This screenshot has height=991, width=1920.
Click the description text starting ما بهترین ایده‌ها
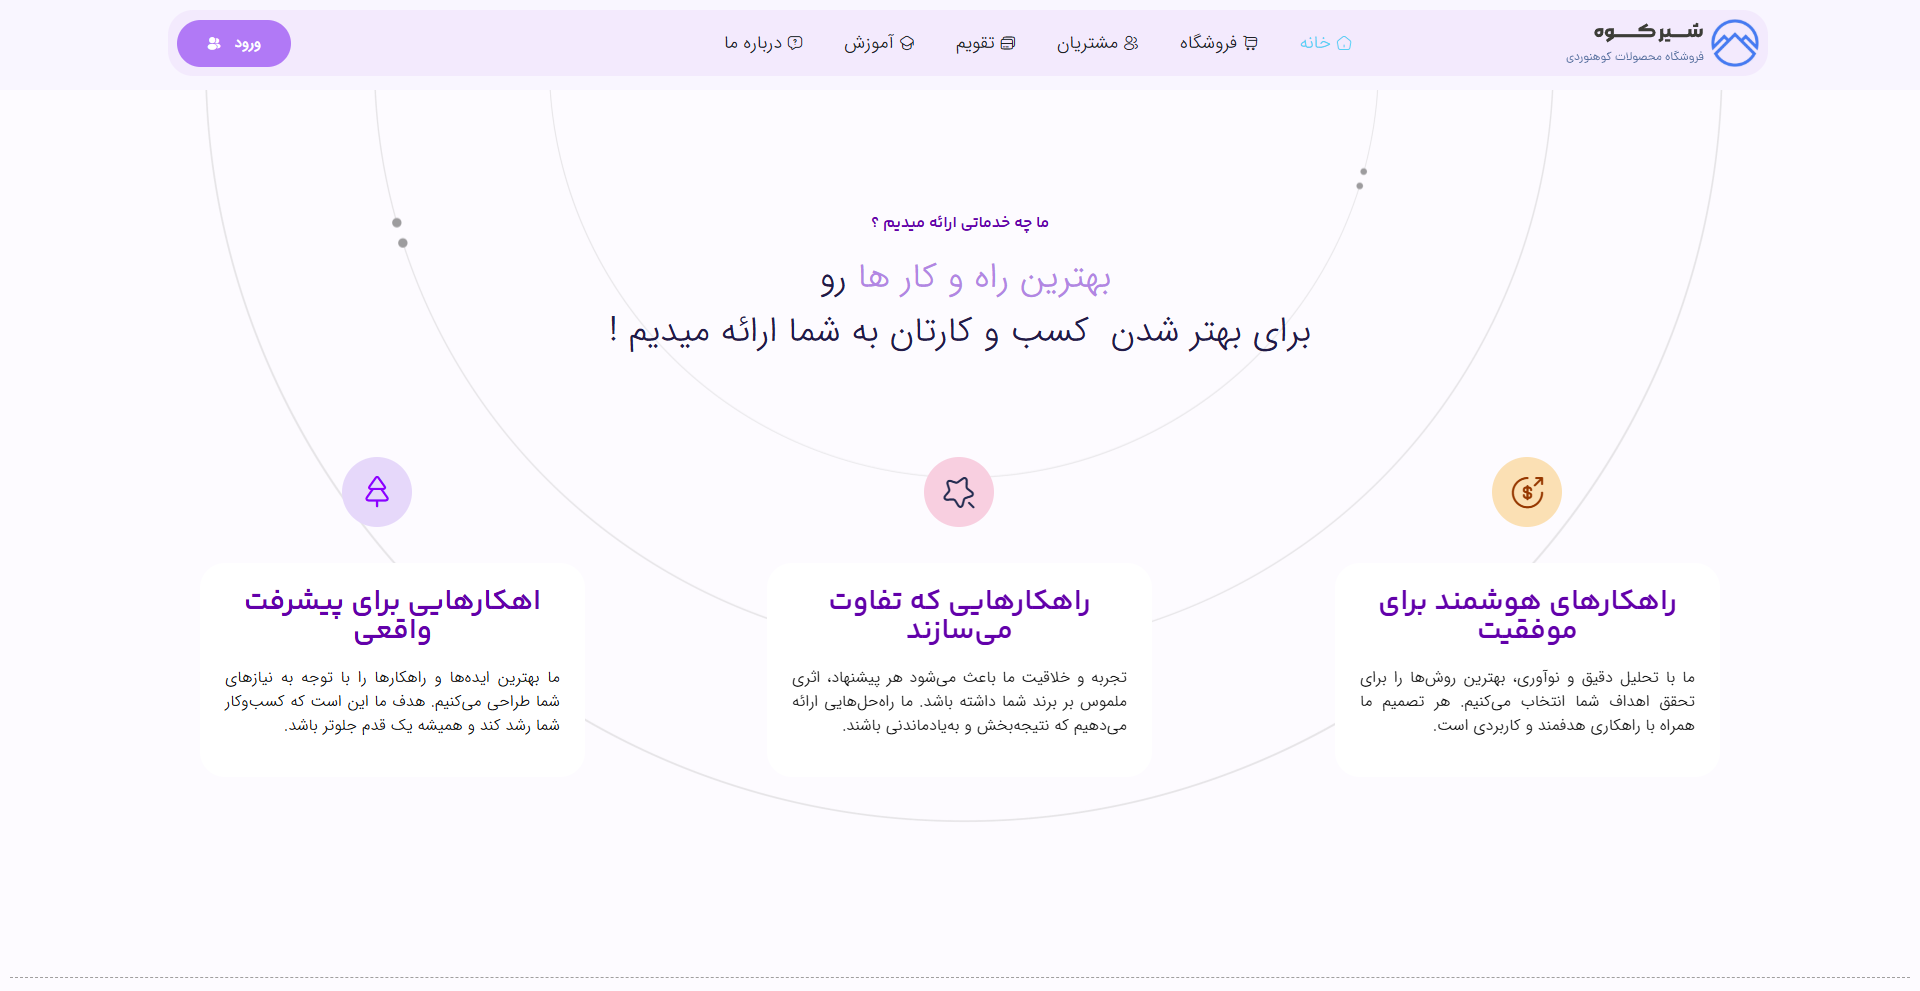(x=392, y=701)
